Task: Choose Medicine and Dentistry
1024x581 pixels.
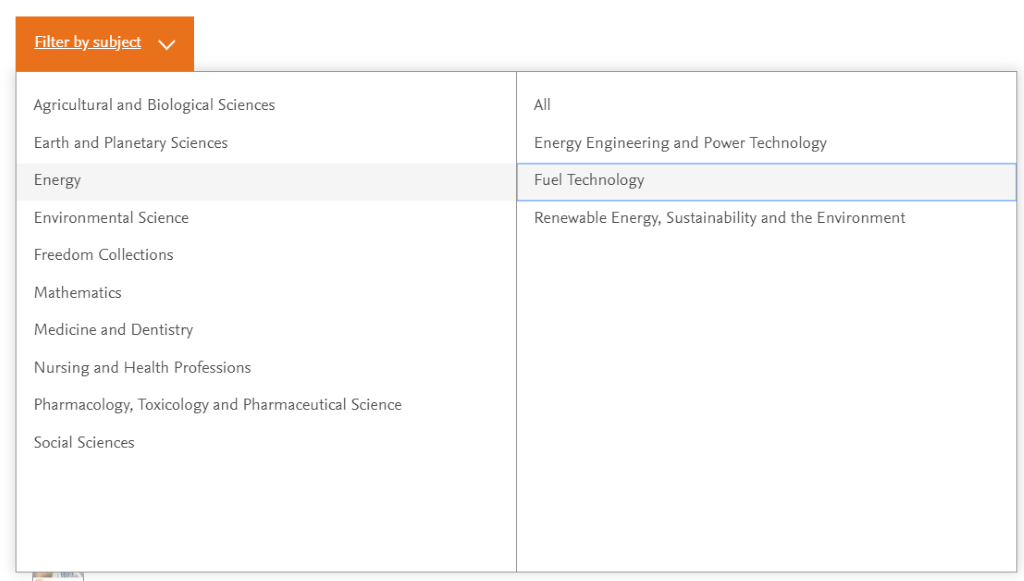Action: coord(266,330)
